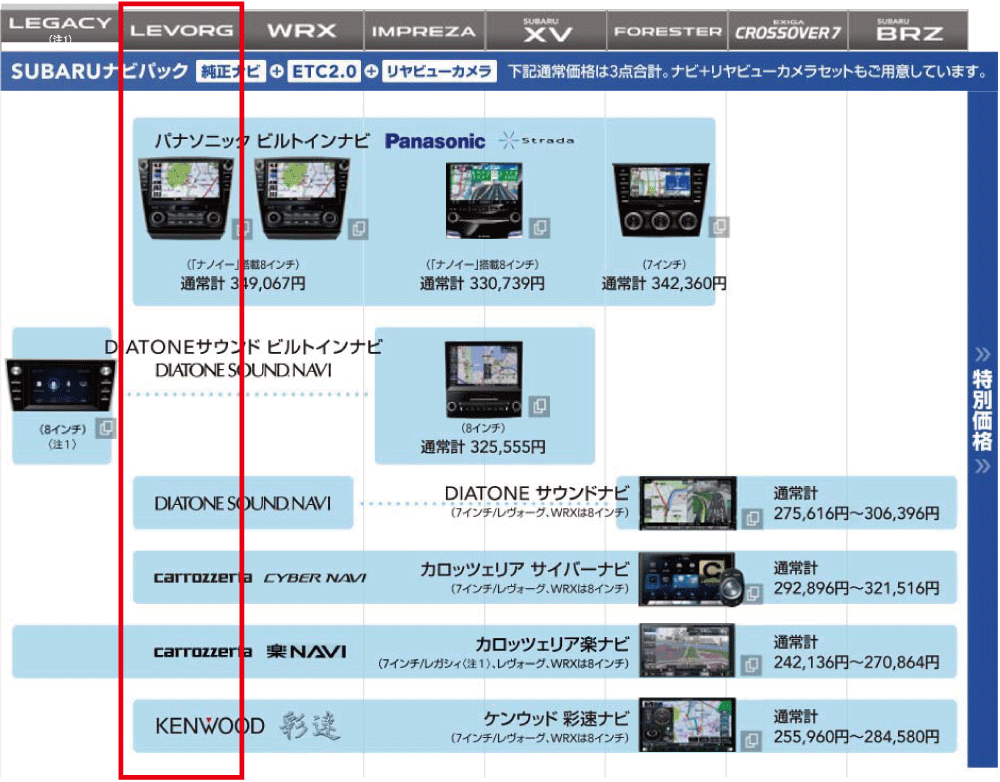Image resolution: width=1000 pixels, height=782 pixels.
Task: Click enlarge icon for ケンウッド 彩速ナビ
Action: click(752, 740)
